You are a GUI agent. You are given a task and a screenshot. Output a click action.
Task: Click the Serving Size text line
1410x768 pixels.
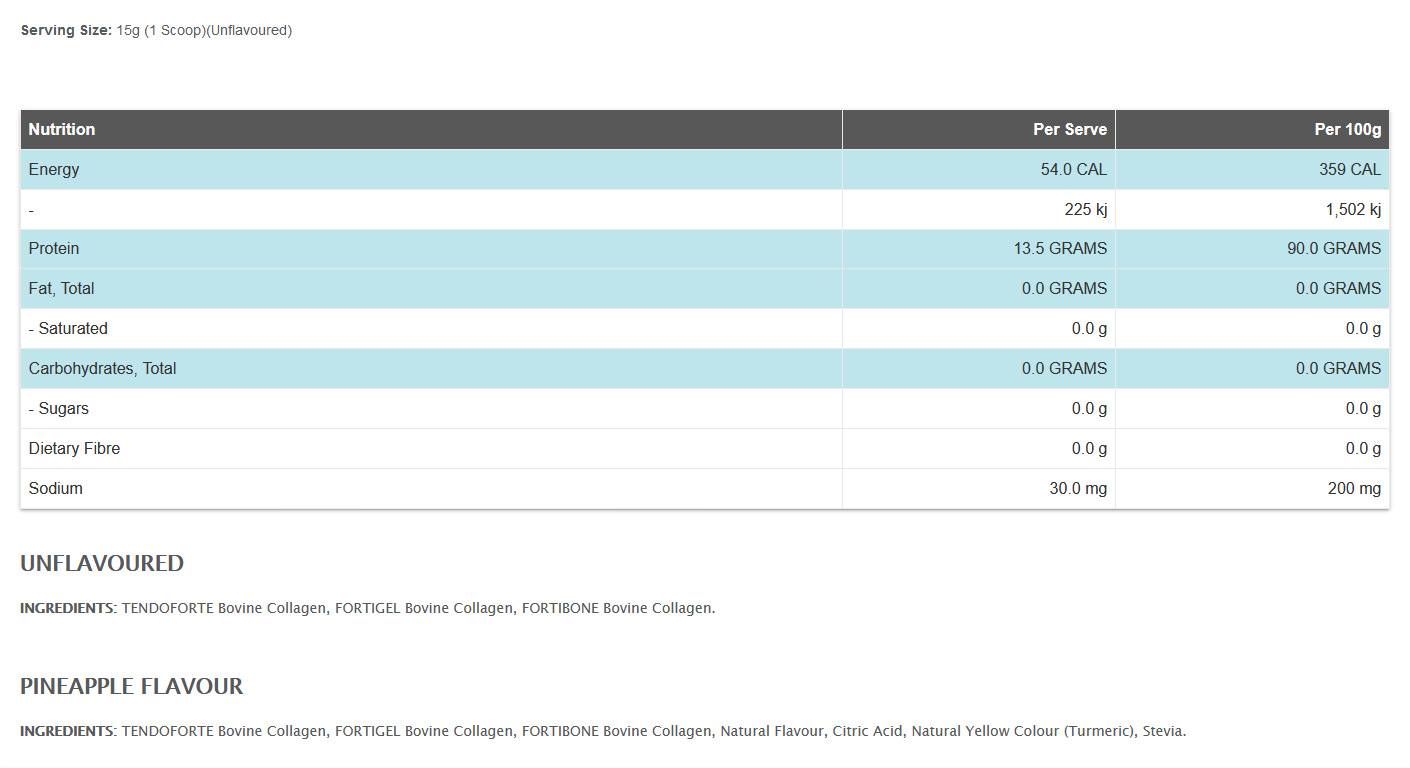(156, 30)
